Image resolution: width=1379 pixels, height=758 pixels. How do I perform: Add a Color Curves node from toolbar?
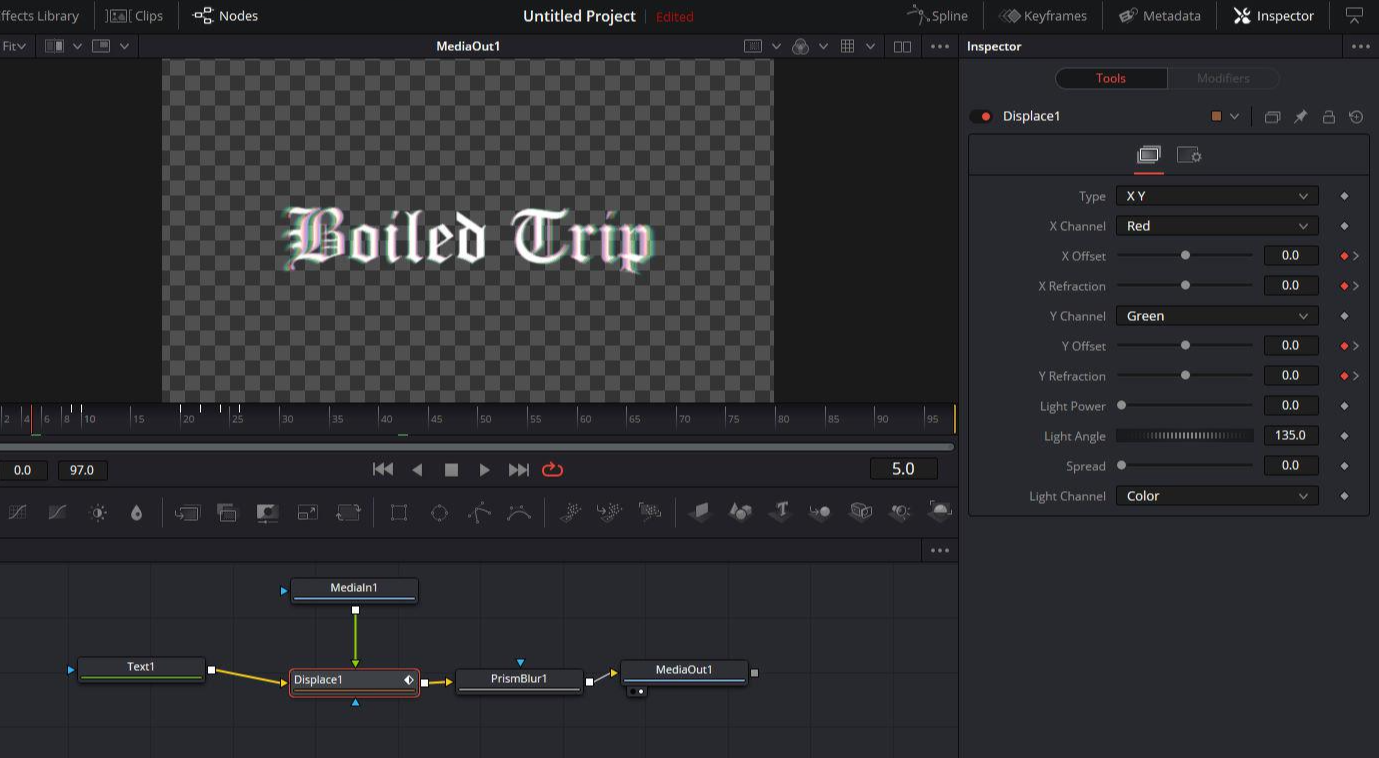[18, 512]
